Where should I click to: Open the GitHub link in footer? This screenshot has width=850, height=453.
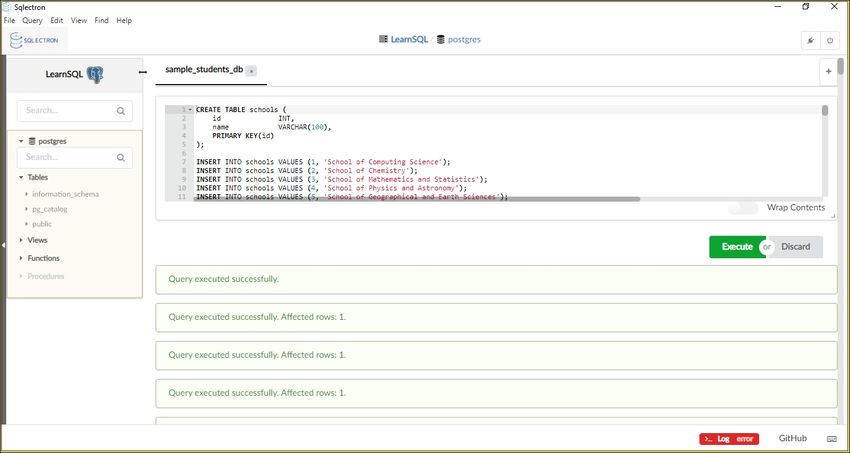click(x=793, y=438)
